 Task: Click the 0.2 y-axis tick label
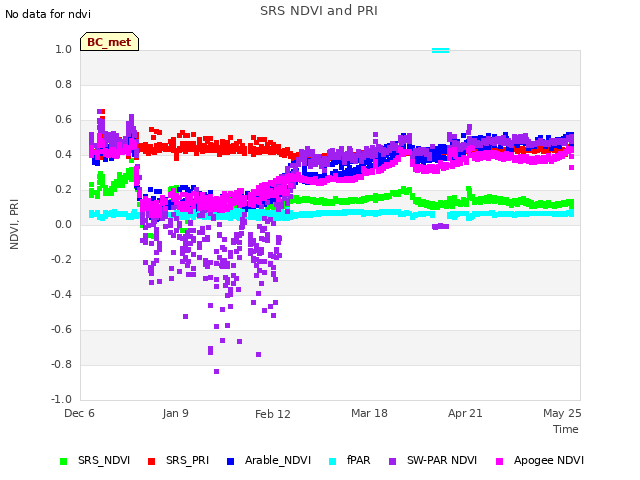(x=63, y=189)
